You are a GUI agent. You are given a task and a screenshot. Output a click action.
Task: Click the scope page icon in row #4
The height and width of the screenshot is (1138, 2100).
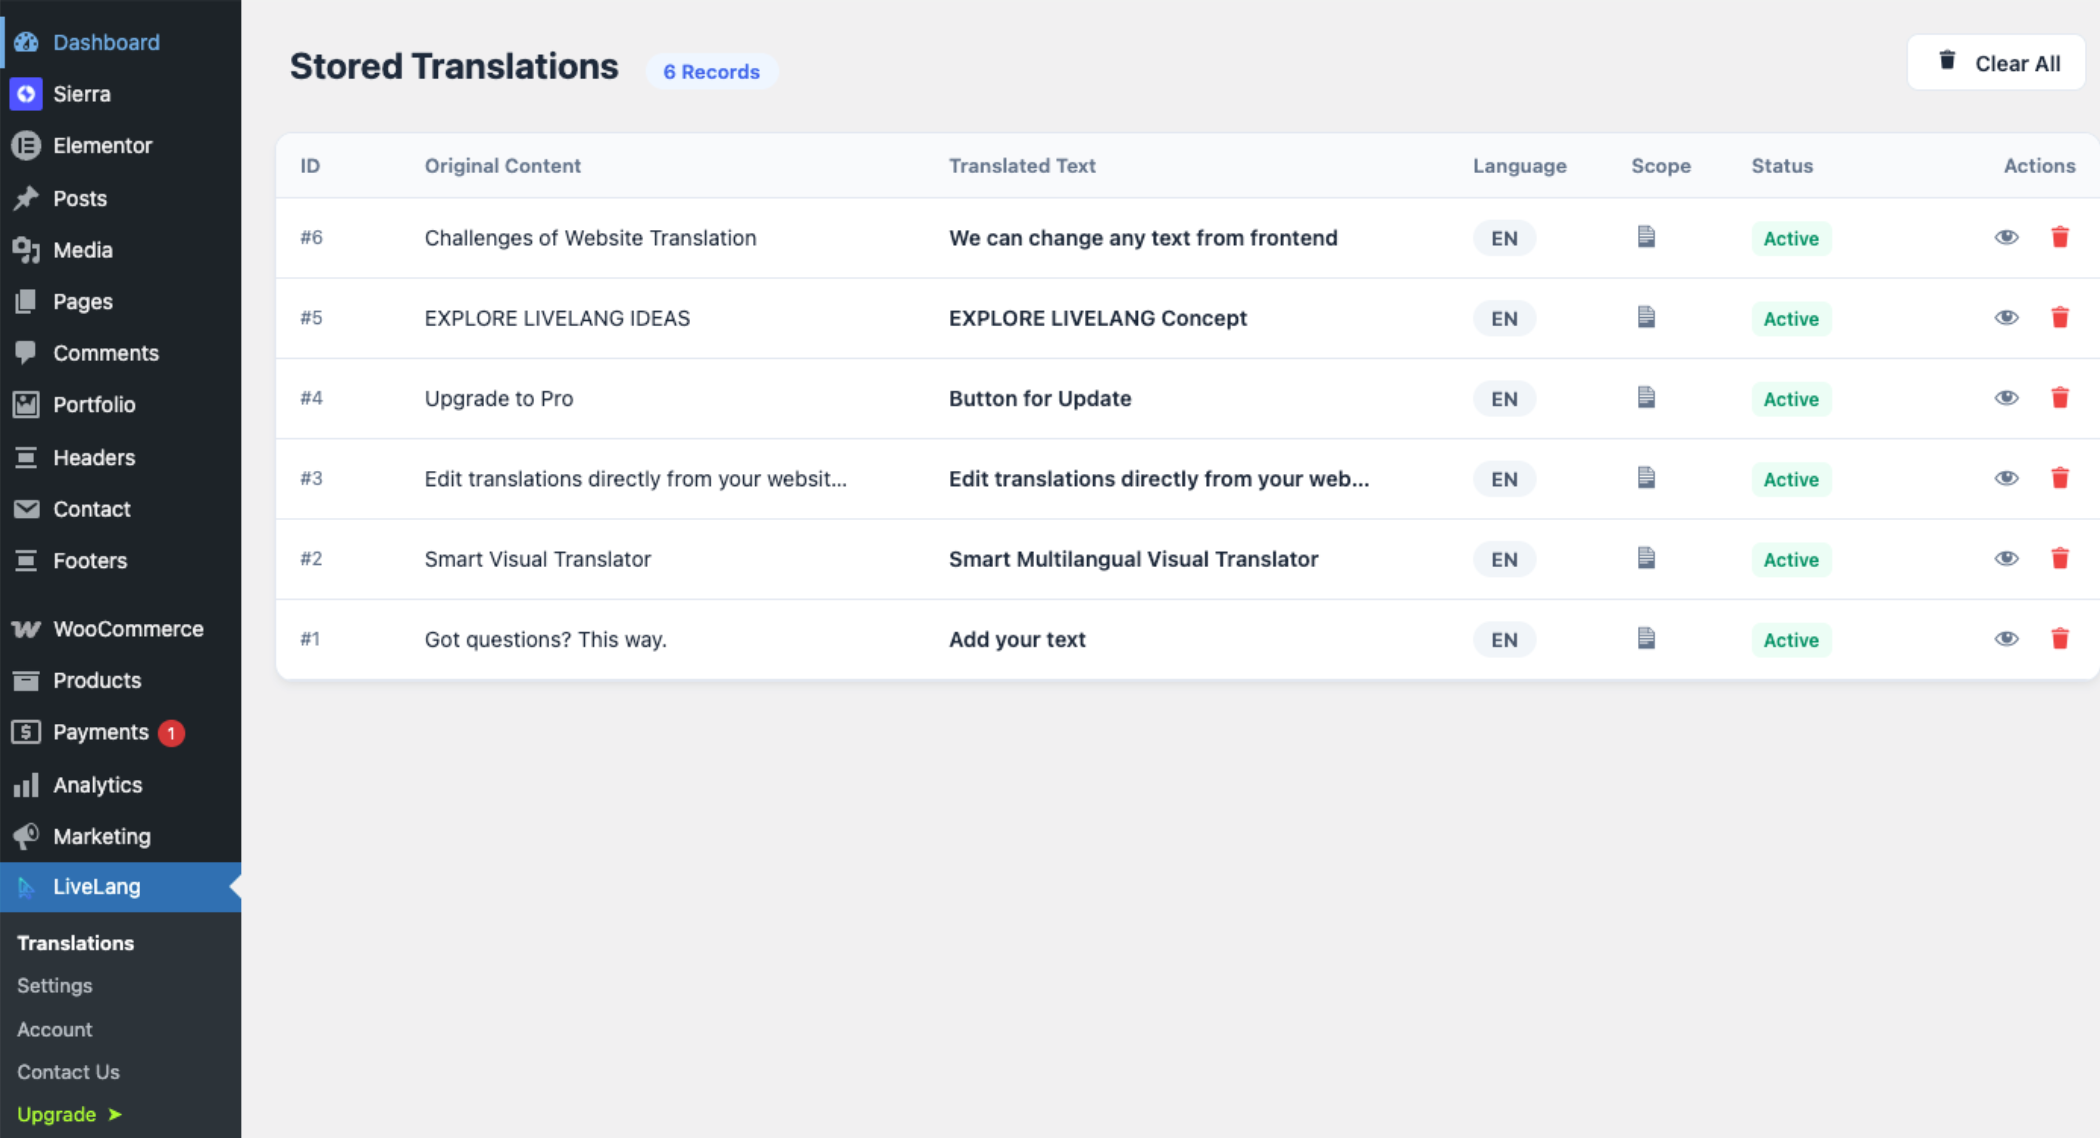pos(1646,397)
